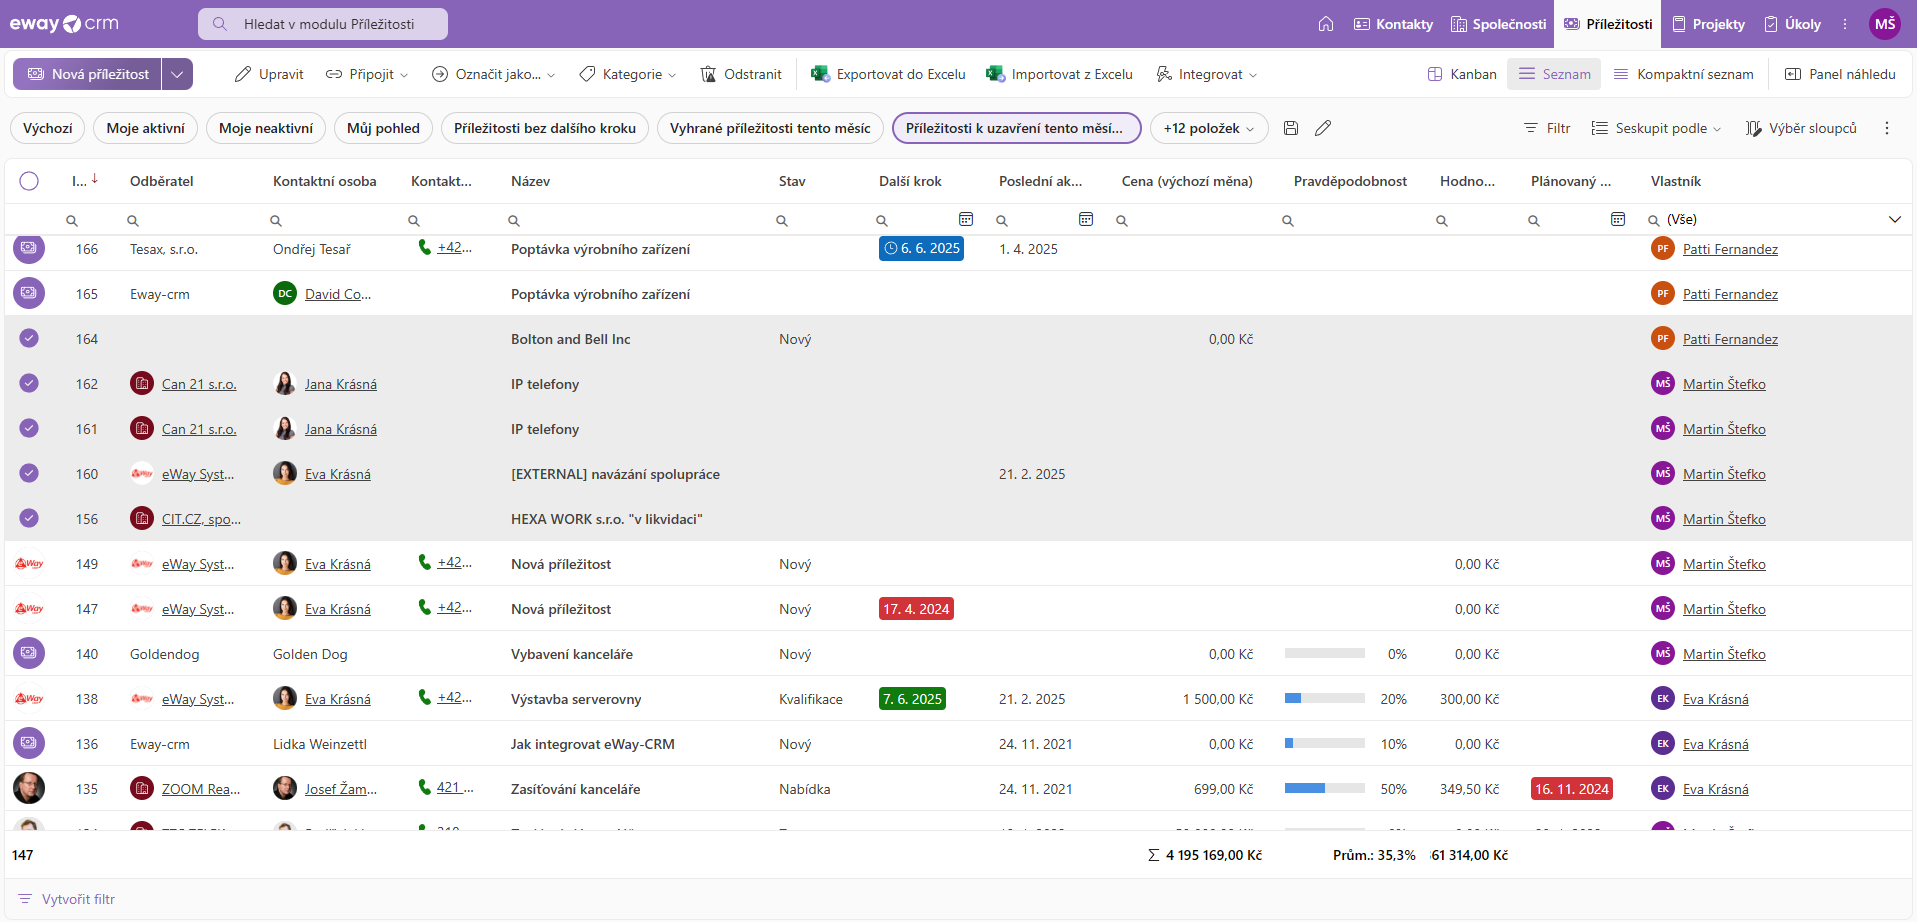This screenshot has width=1917, height=924.
Task: Click the phone icon in row 138
Action: click(x=424, y=697)
